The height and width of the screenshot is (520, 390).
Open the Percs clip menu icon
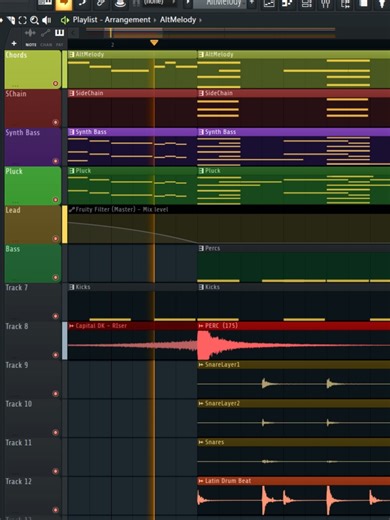[x=201, y=248]
